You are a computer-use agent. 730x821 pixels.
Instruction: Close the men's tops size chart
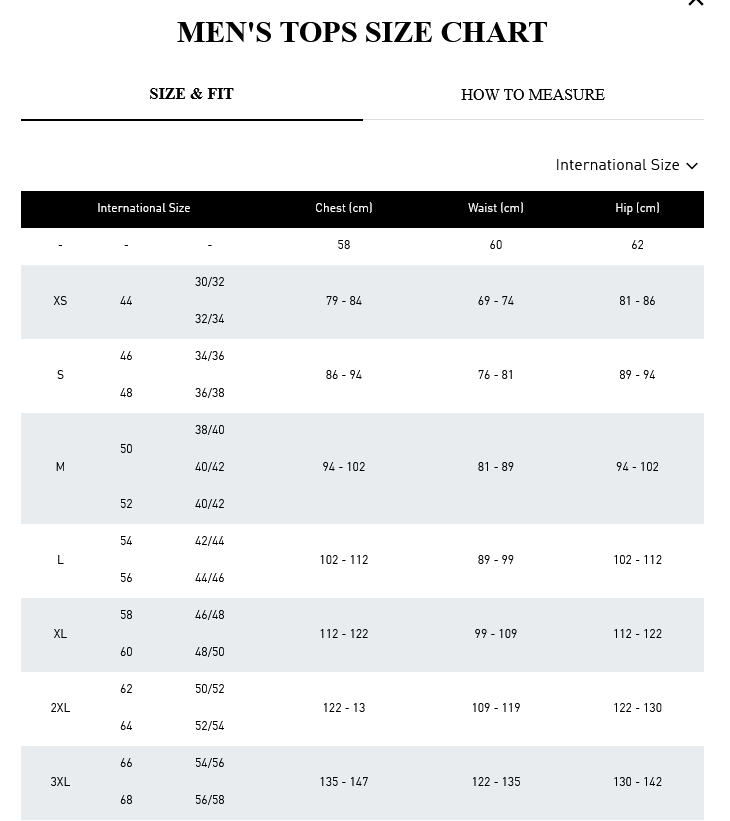[x=696, y=3]
